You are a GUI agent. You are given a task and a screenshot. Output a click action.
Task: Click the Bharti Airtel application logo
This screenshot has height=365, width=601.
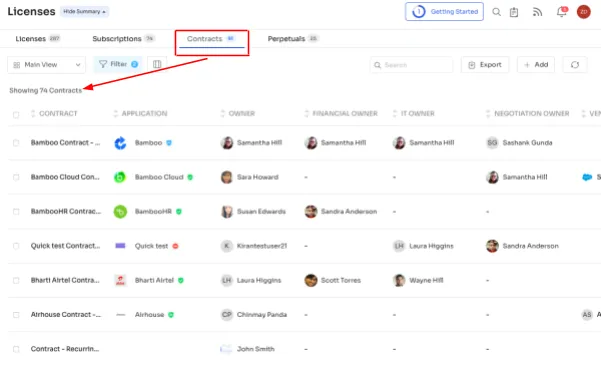[120, 280]
